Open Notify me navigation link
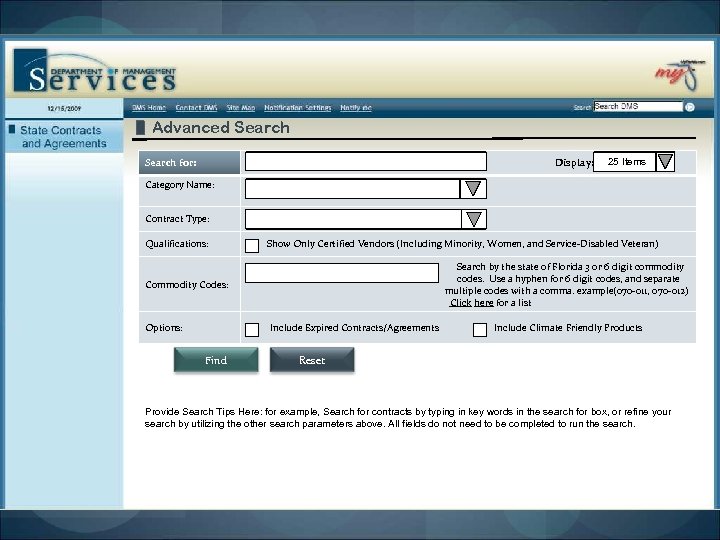720x540 pixels. [356, 107]
